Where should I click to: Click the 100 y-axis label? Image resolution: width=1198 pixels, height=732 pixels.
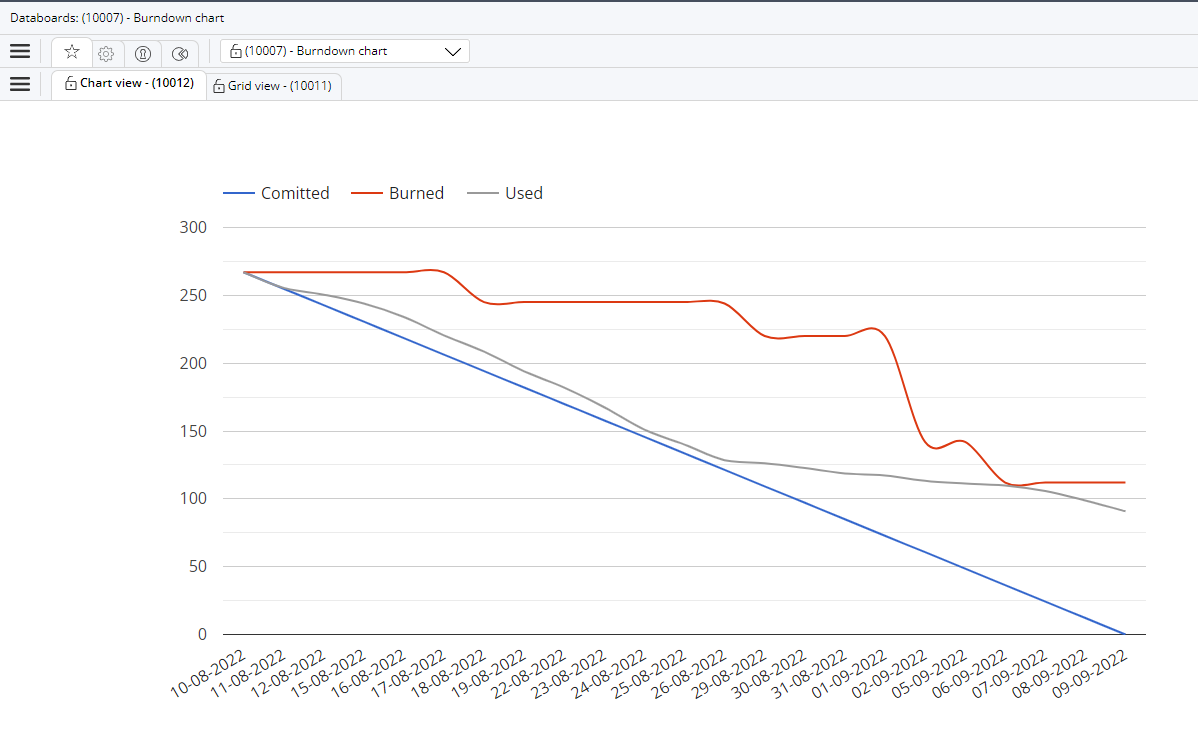pyautogui.click(x=193, y=498)
